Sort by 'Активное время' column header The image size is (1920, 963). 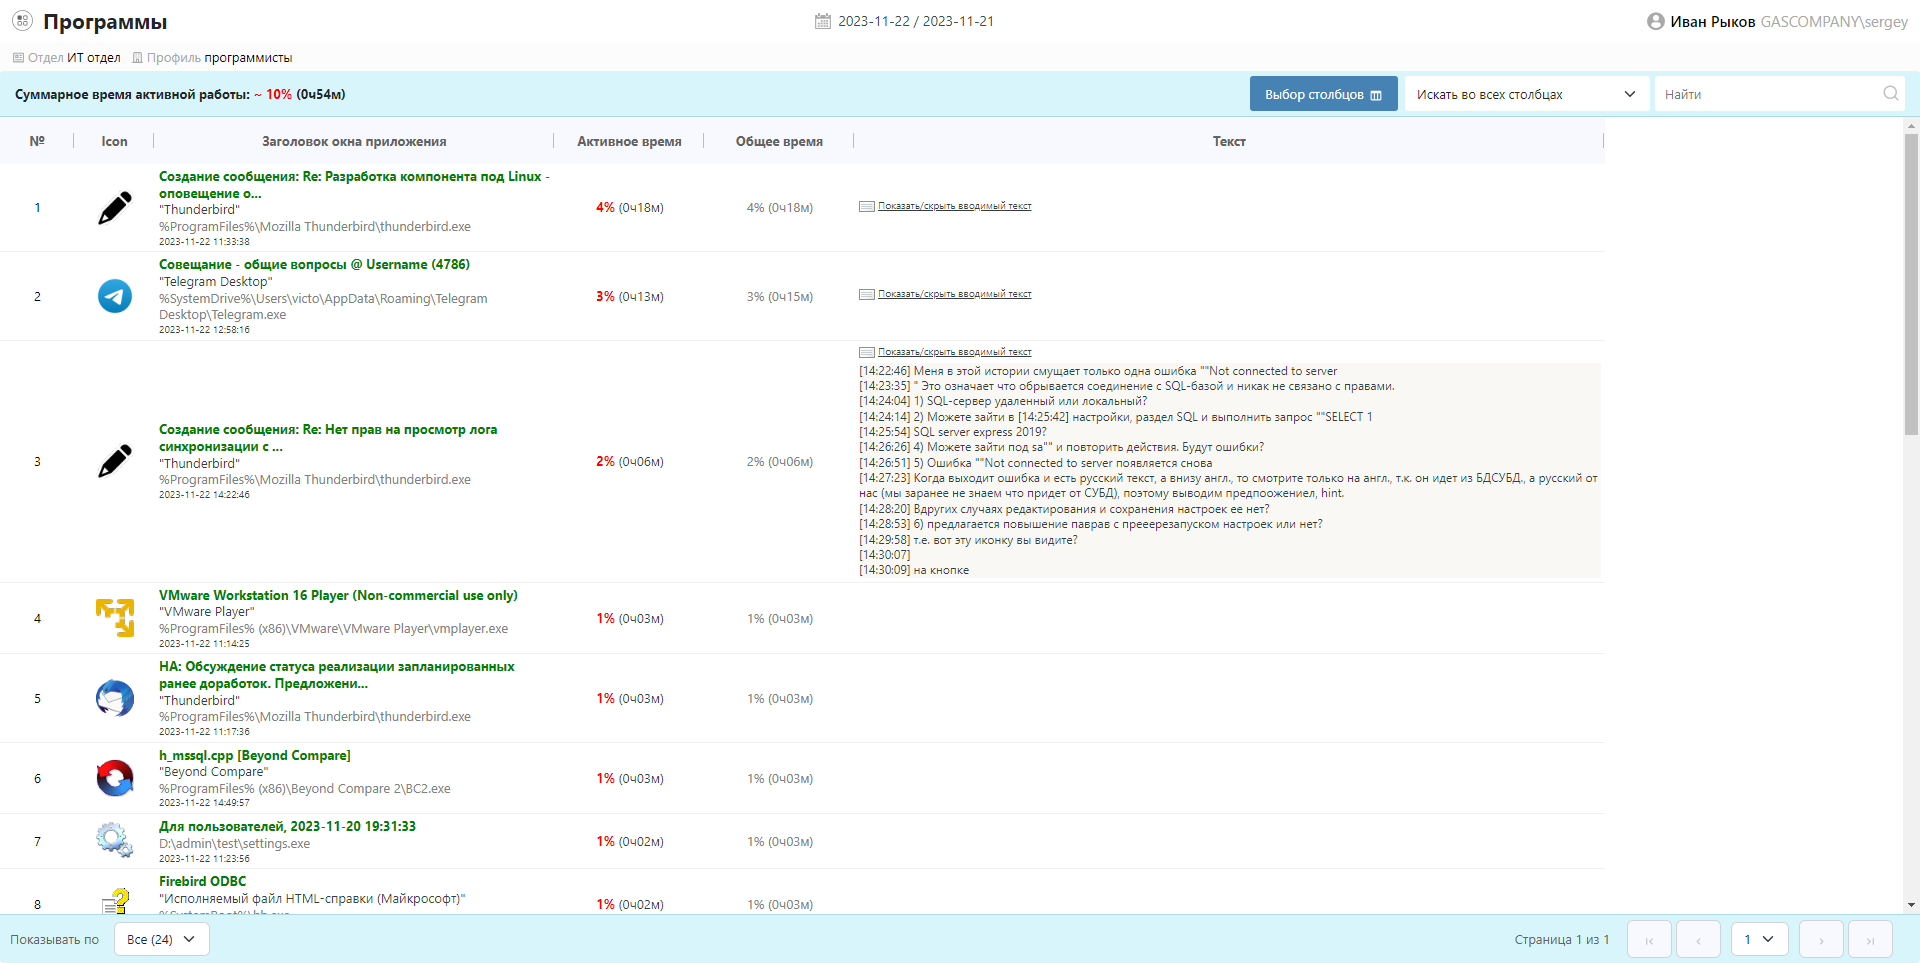(x=629, y=141)
